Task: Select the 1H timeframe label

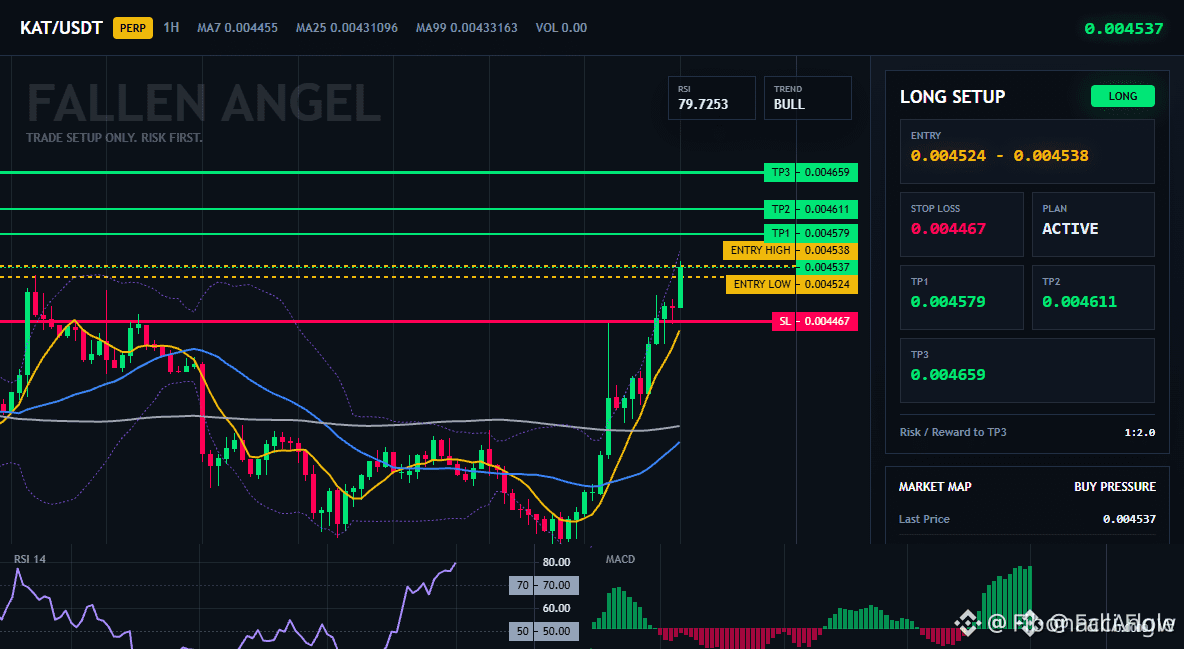Action: (171, 27)
